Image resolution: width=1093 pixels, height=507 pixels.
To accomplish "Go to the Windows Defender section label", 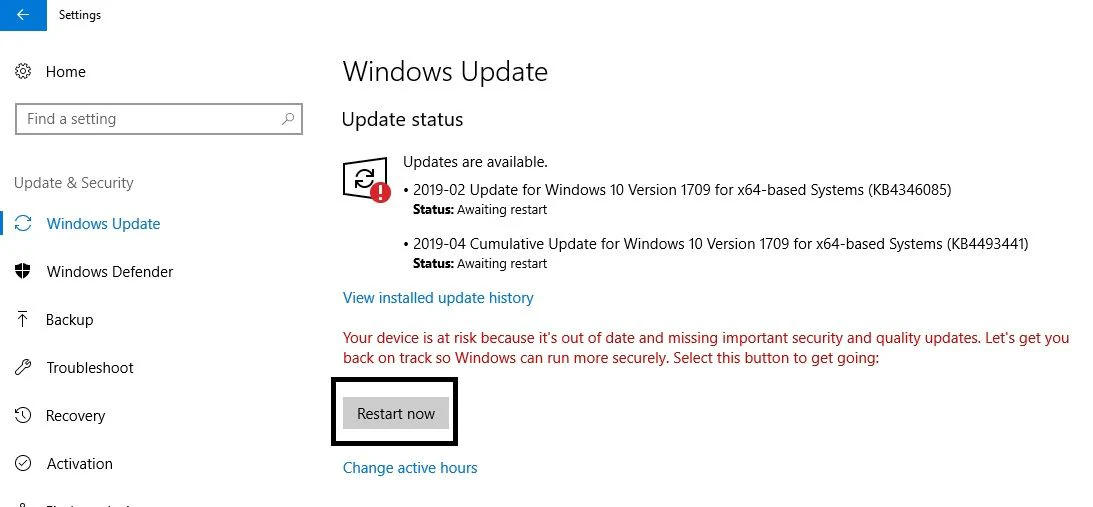I will point(110,272).
